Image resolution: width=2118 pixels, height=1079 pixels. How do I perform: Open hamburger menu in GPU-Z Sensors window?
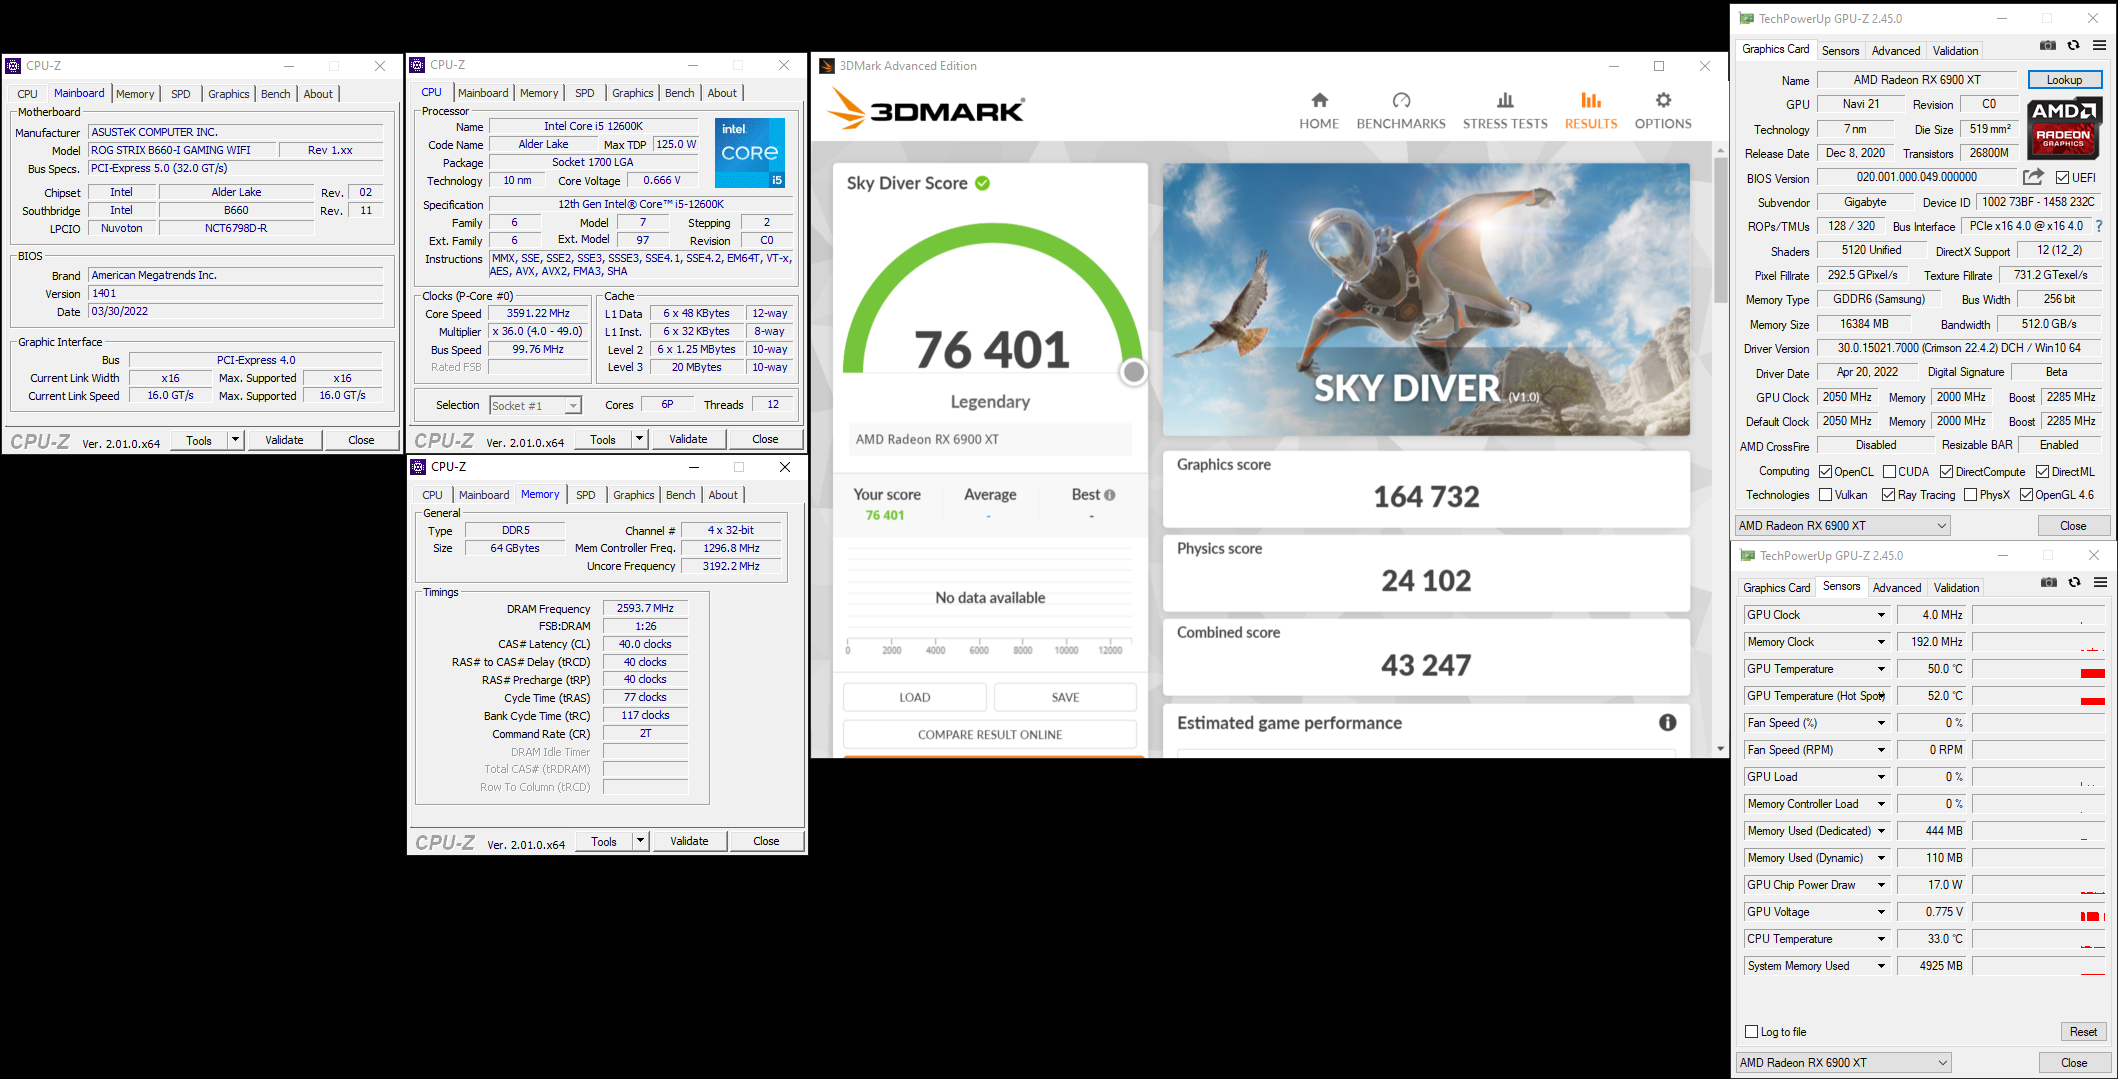pos(2101,583)
